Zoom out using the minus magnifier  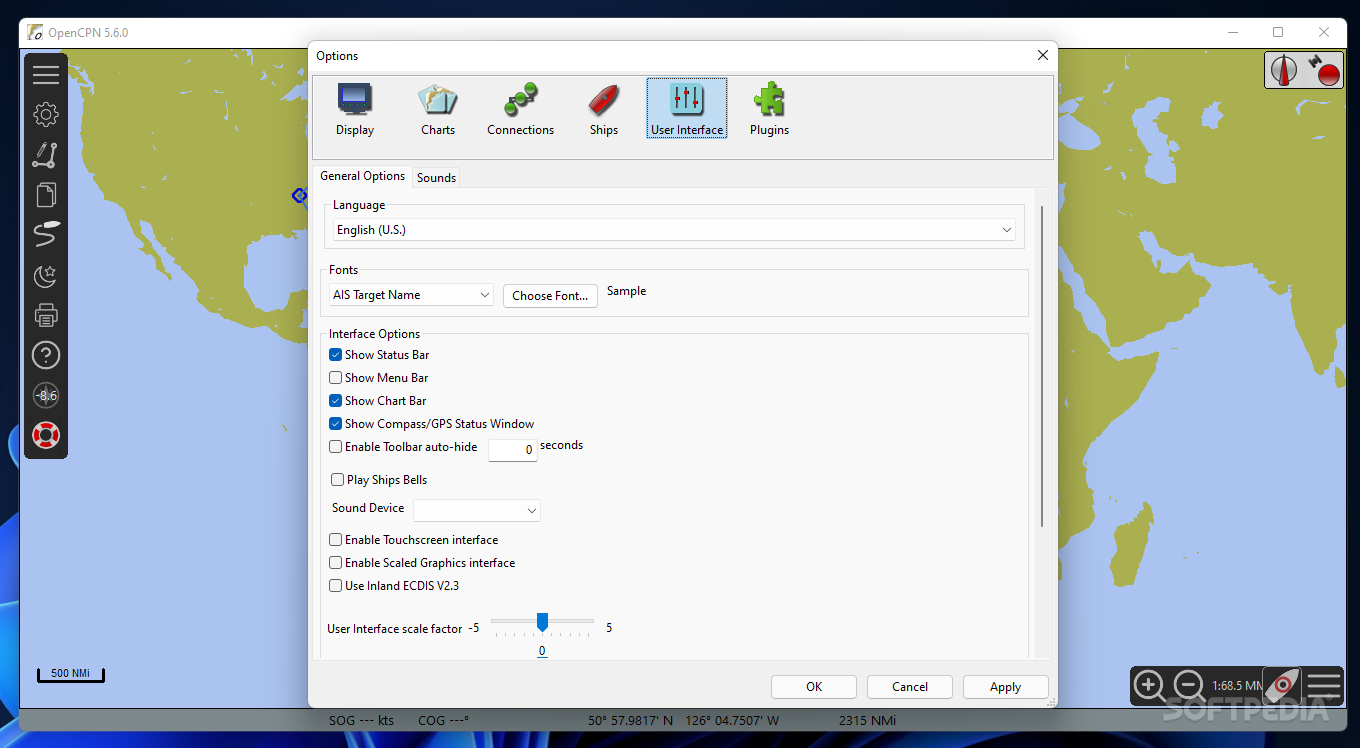(x=1189, y=686)
